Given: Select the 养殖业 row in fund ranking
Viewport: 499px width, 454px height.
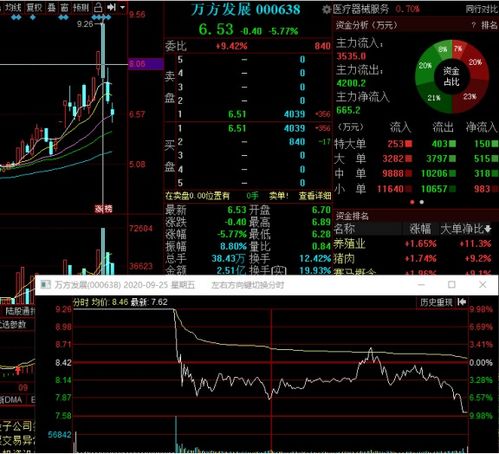Looking at the screenshot, I should pyautogui.click(x=415, y=244).
